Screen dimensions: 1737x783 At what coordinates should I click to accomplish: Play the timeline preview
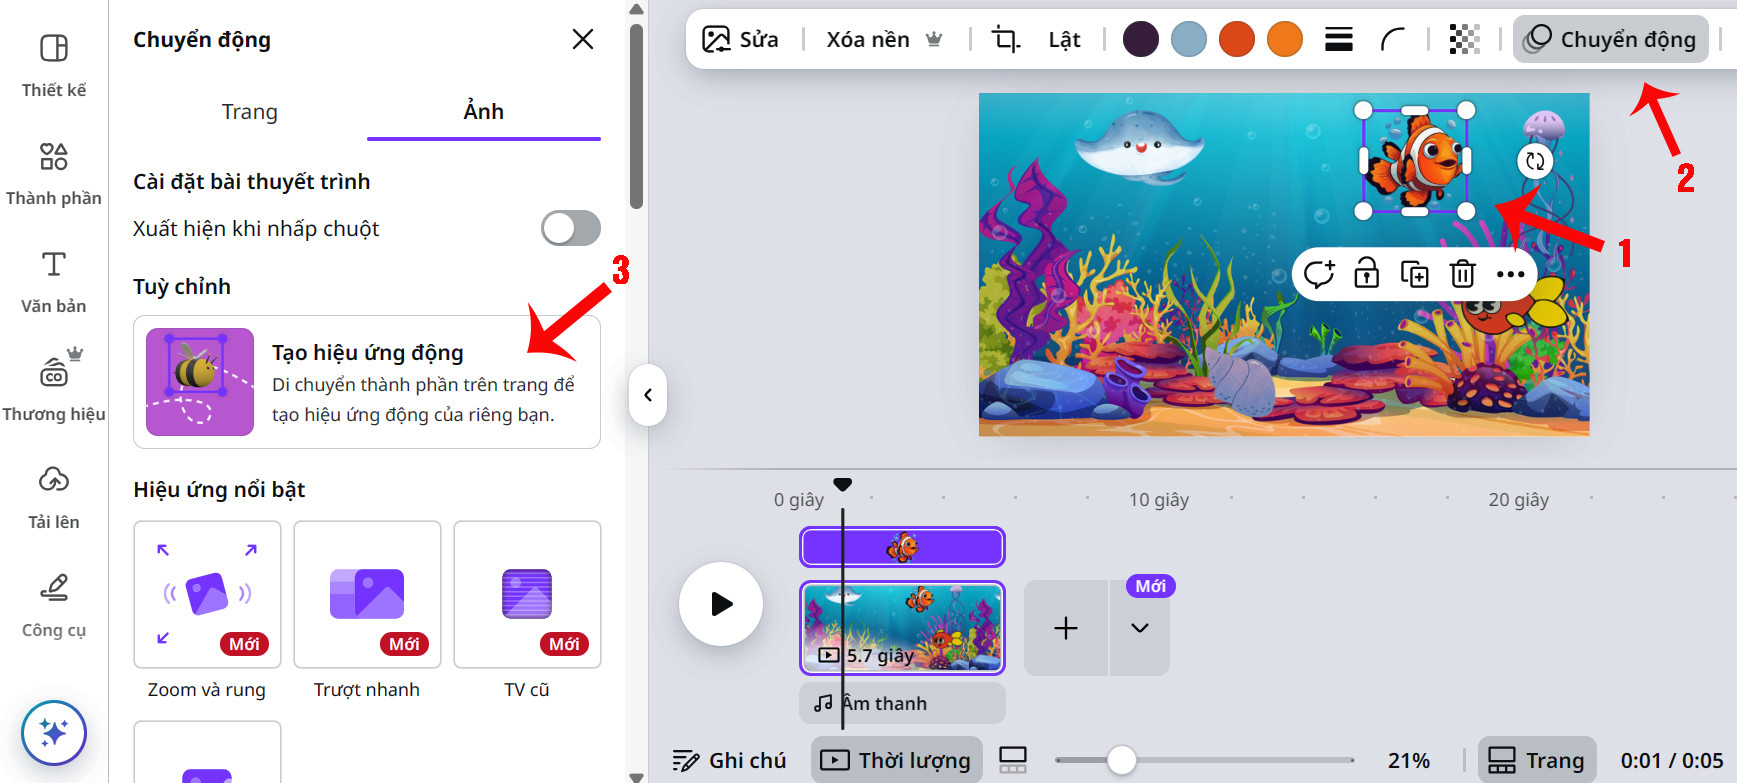click(721, 604)
